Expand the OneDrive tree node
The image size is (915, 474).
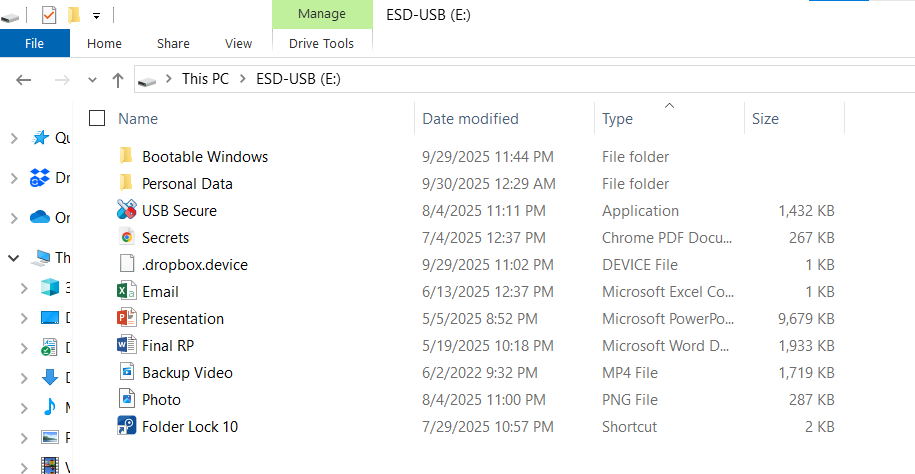(15, 218)
